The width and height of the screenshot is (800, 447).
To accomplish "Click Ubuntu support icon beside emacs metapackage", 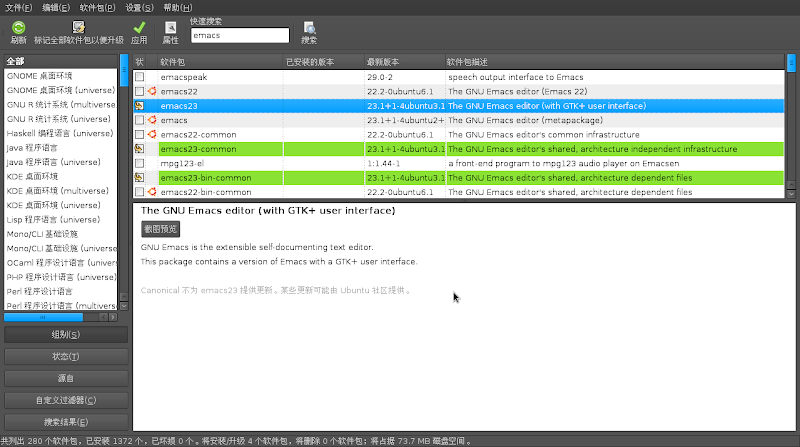I will tap(152, 120).
